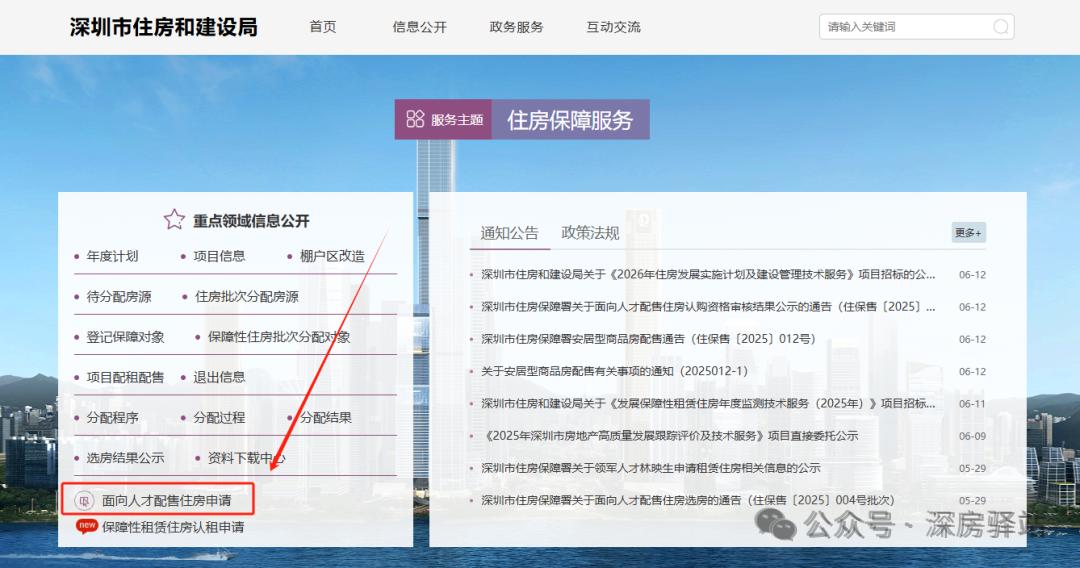Click the 住房保障服务 banner title
The width and height of the screenshot is (1080, 568).
click(570, 120)
